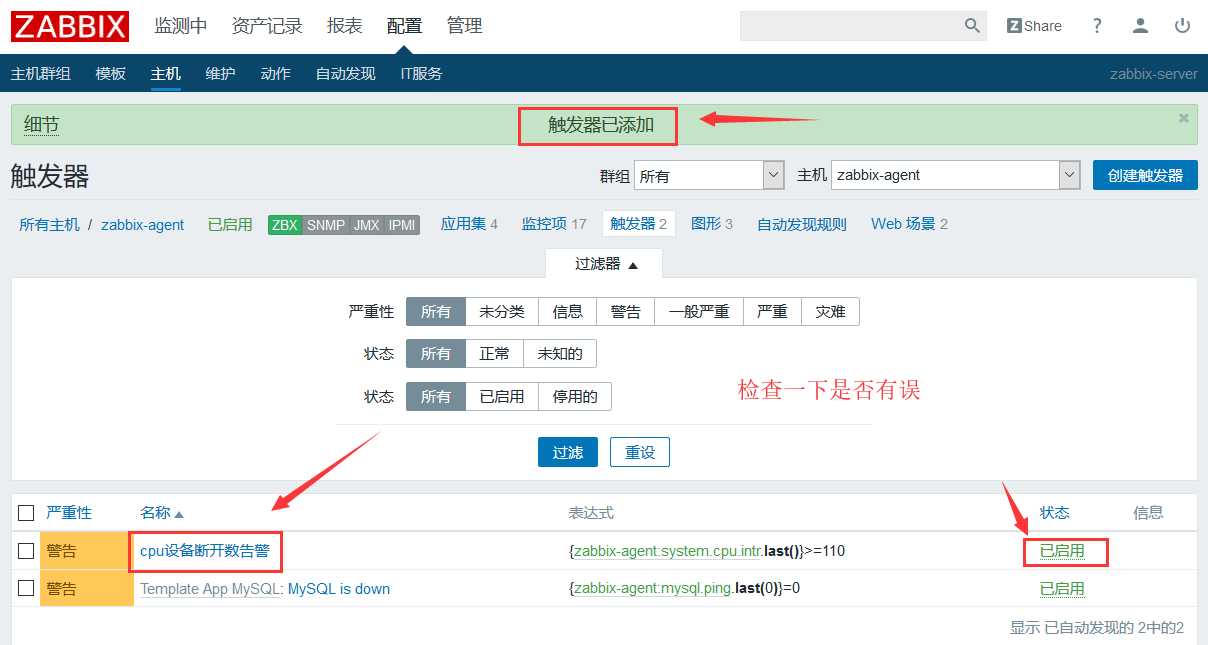Click the JMX availability badge
Viewport: 1208px width, 645px height.
point(367,225)
